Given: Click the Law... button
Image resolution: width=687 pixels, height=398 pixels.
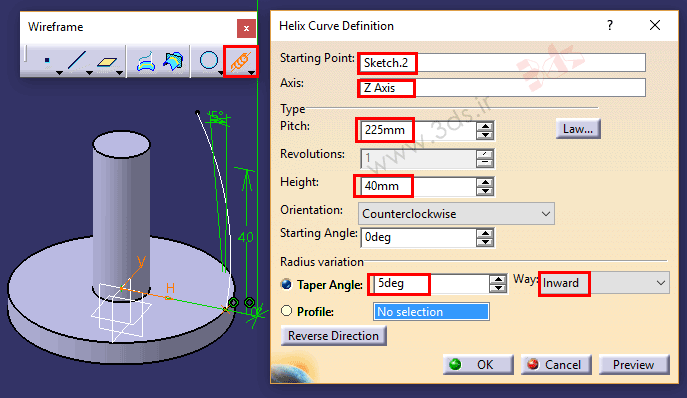Looking at the screenshot, I should point(578,129).
